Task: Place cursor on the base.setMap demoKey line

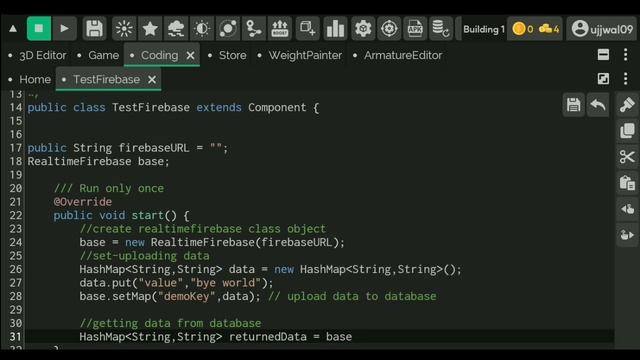Action: tap(258, 296)
